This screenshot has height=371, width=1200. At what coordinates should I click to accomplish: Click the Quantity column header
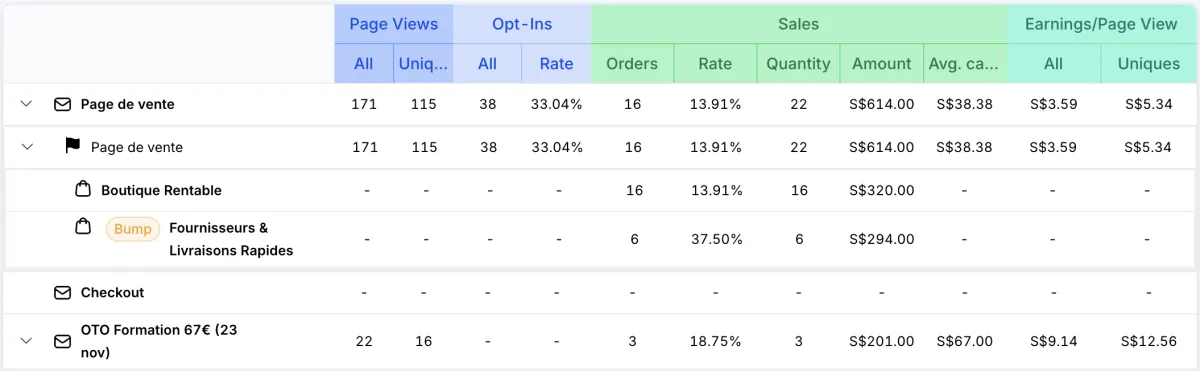[798, 64]
